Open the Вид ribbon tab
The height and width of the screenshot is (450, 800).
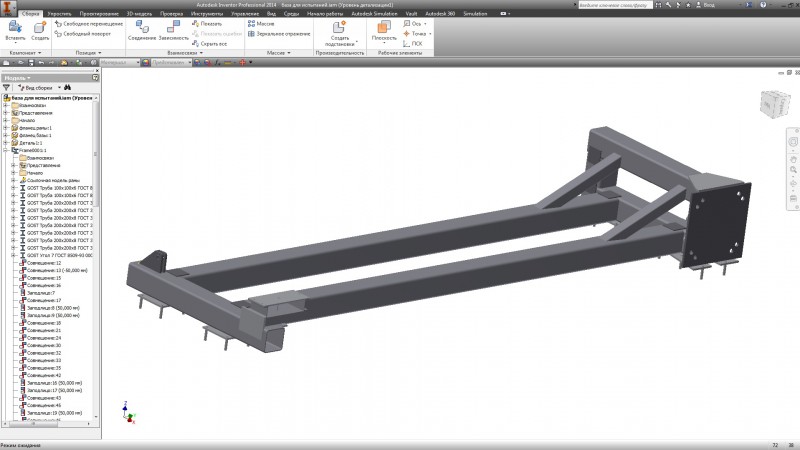[271, 14]
